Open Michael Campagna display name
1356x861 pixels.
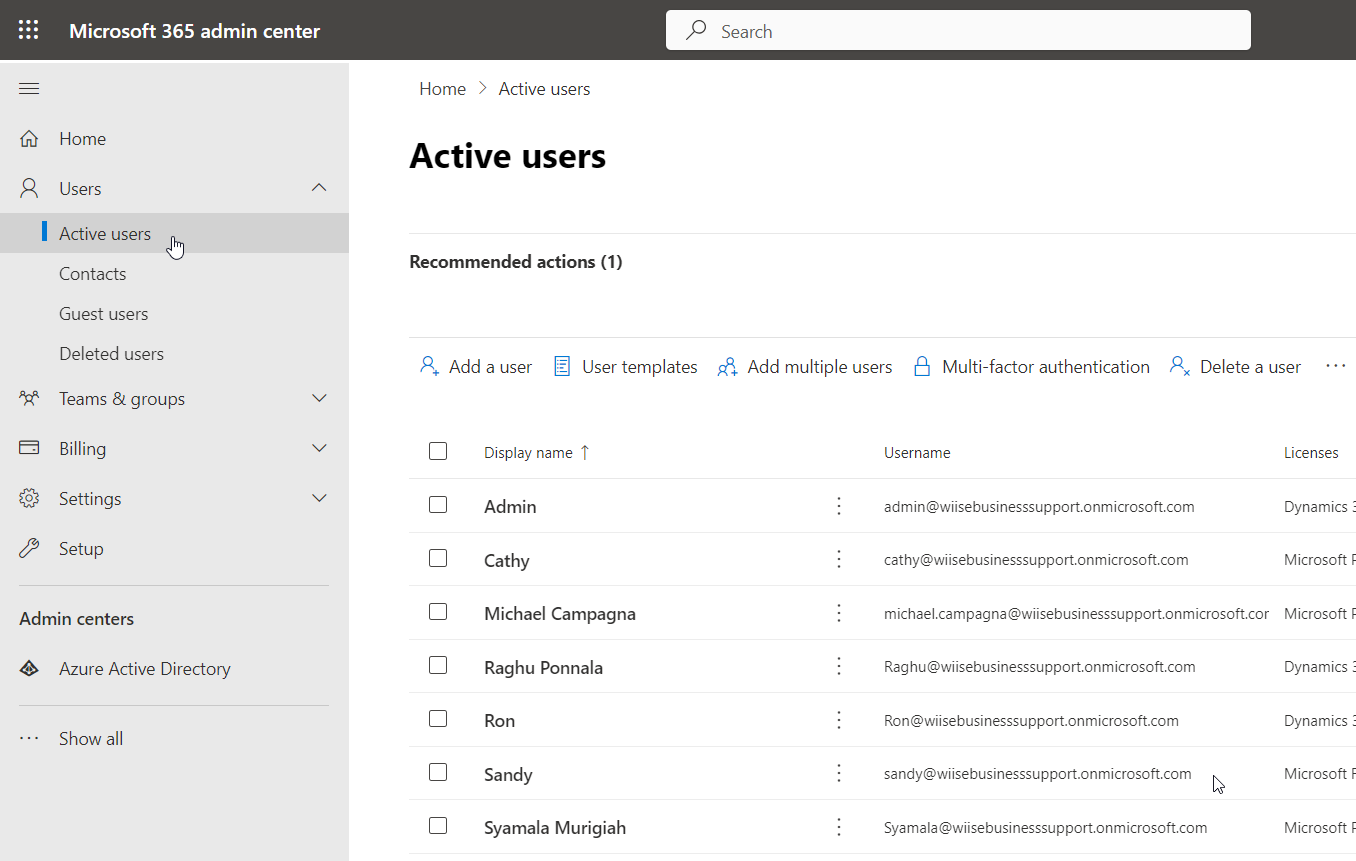point(560,614)
